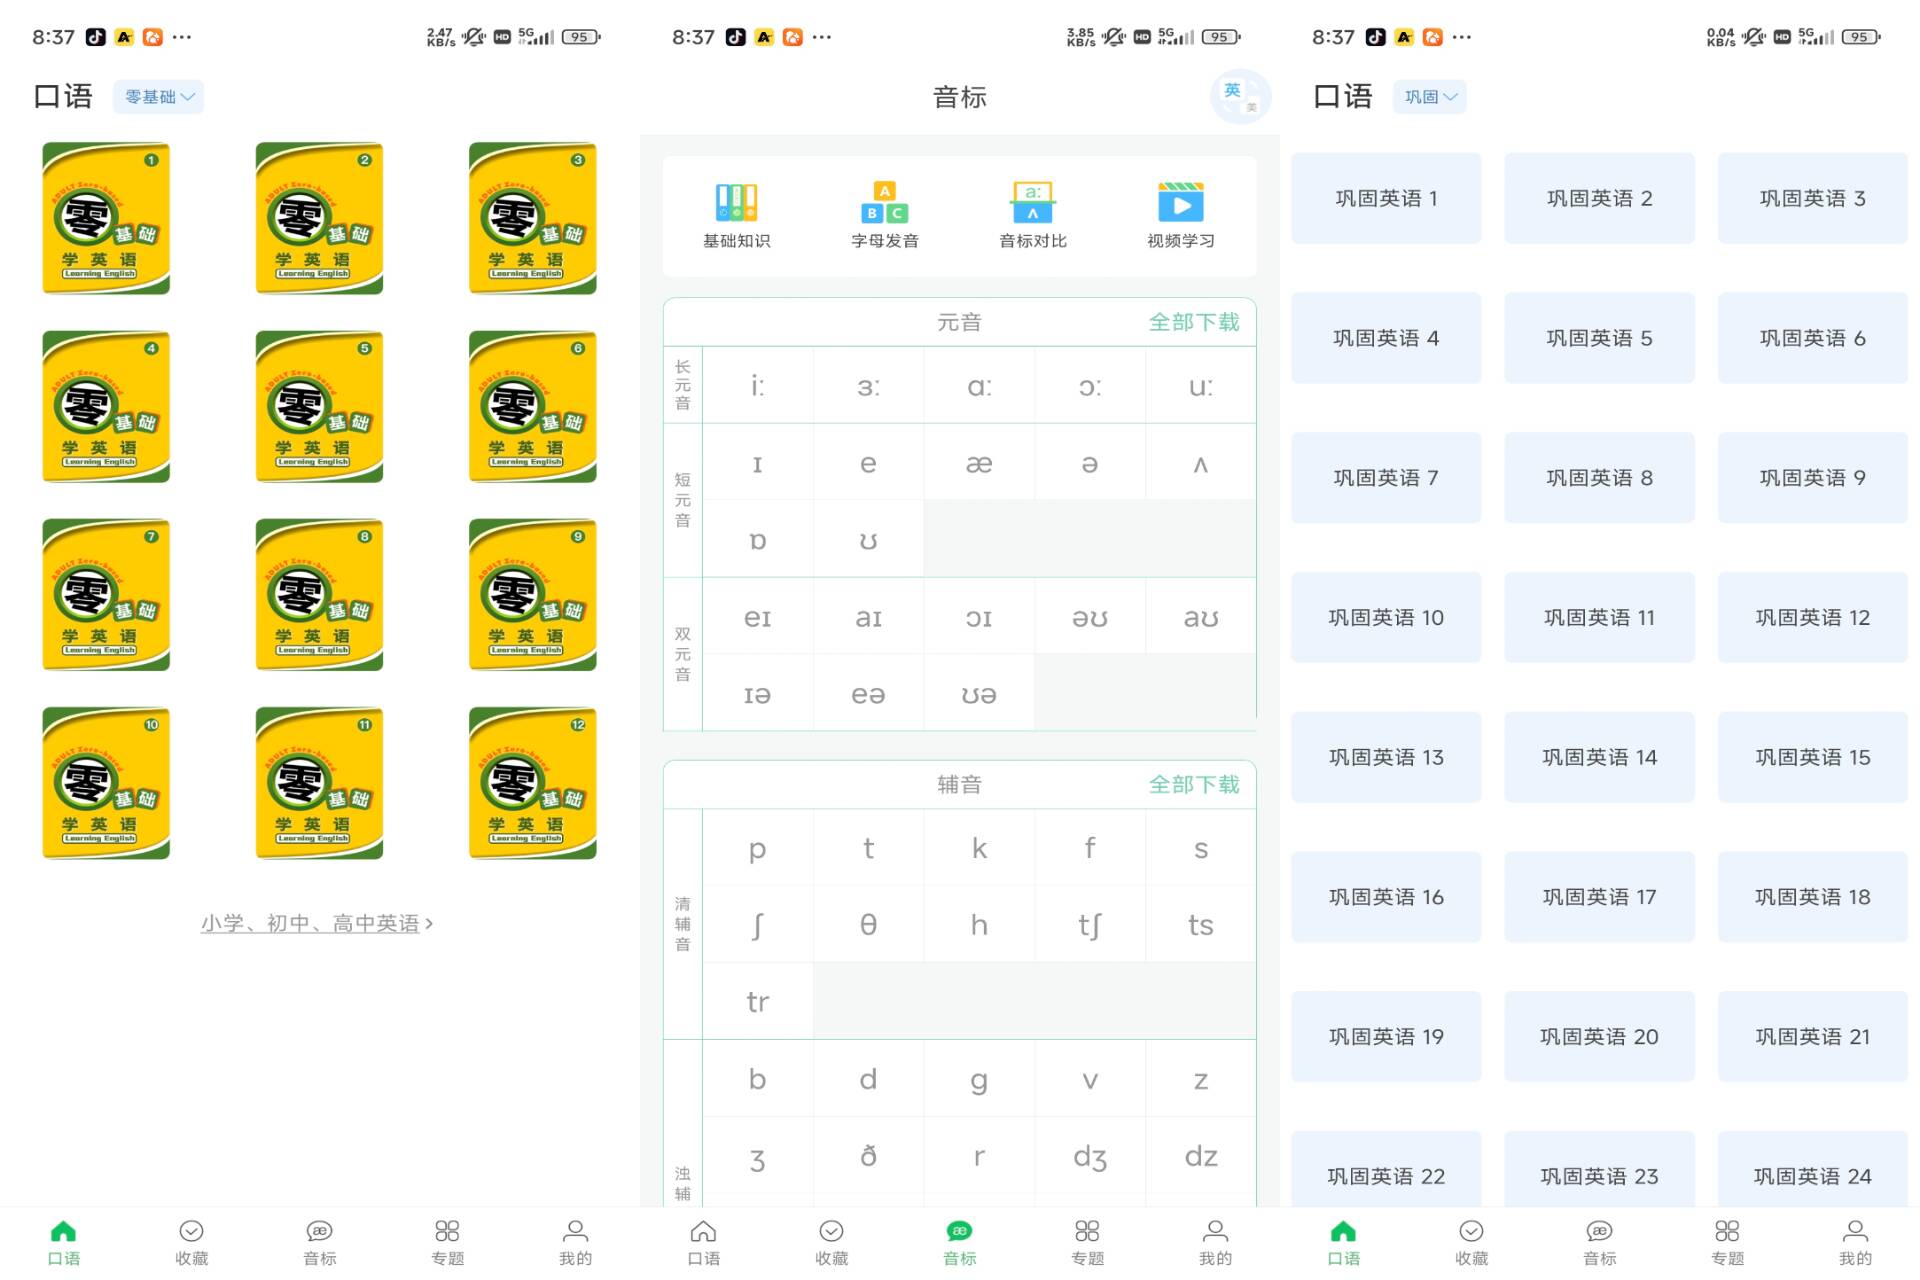Open the 基础知识 books icon
The width and height of the screenshot is (1920, 1280).
[x=736, y=203]
